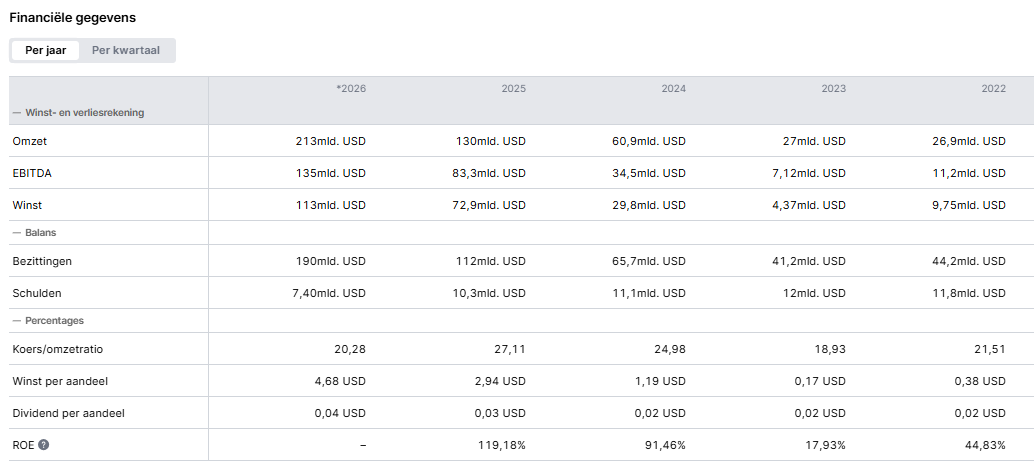Click the Bezittingen row label
Screen dimensions: 1034x471
pyautogui.click(x=42, y=261)
